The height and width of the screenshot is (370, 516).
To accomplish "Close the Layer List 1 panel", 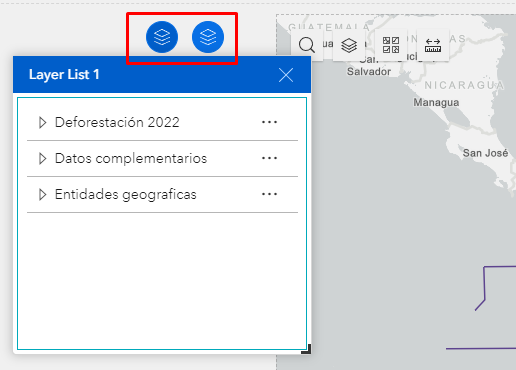I will coord(286,75).
